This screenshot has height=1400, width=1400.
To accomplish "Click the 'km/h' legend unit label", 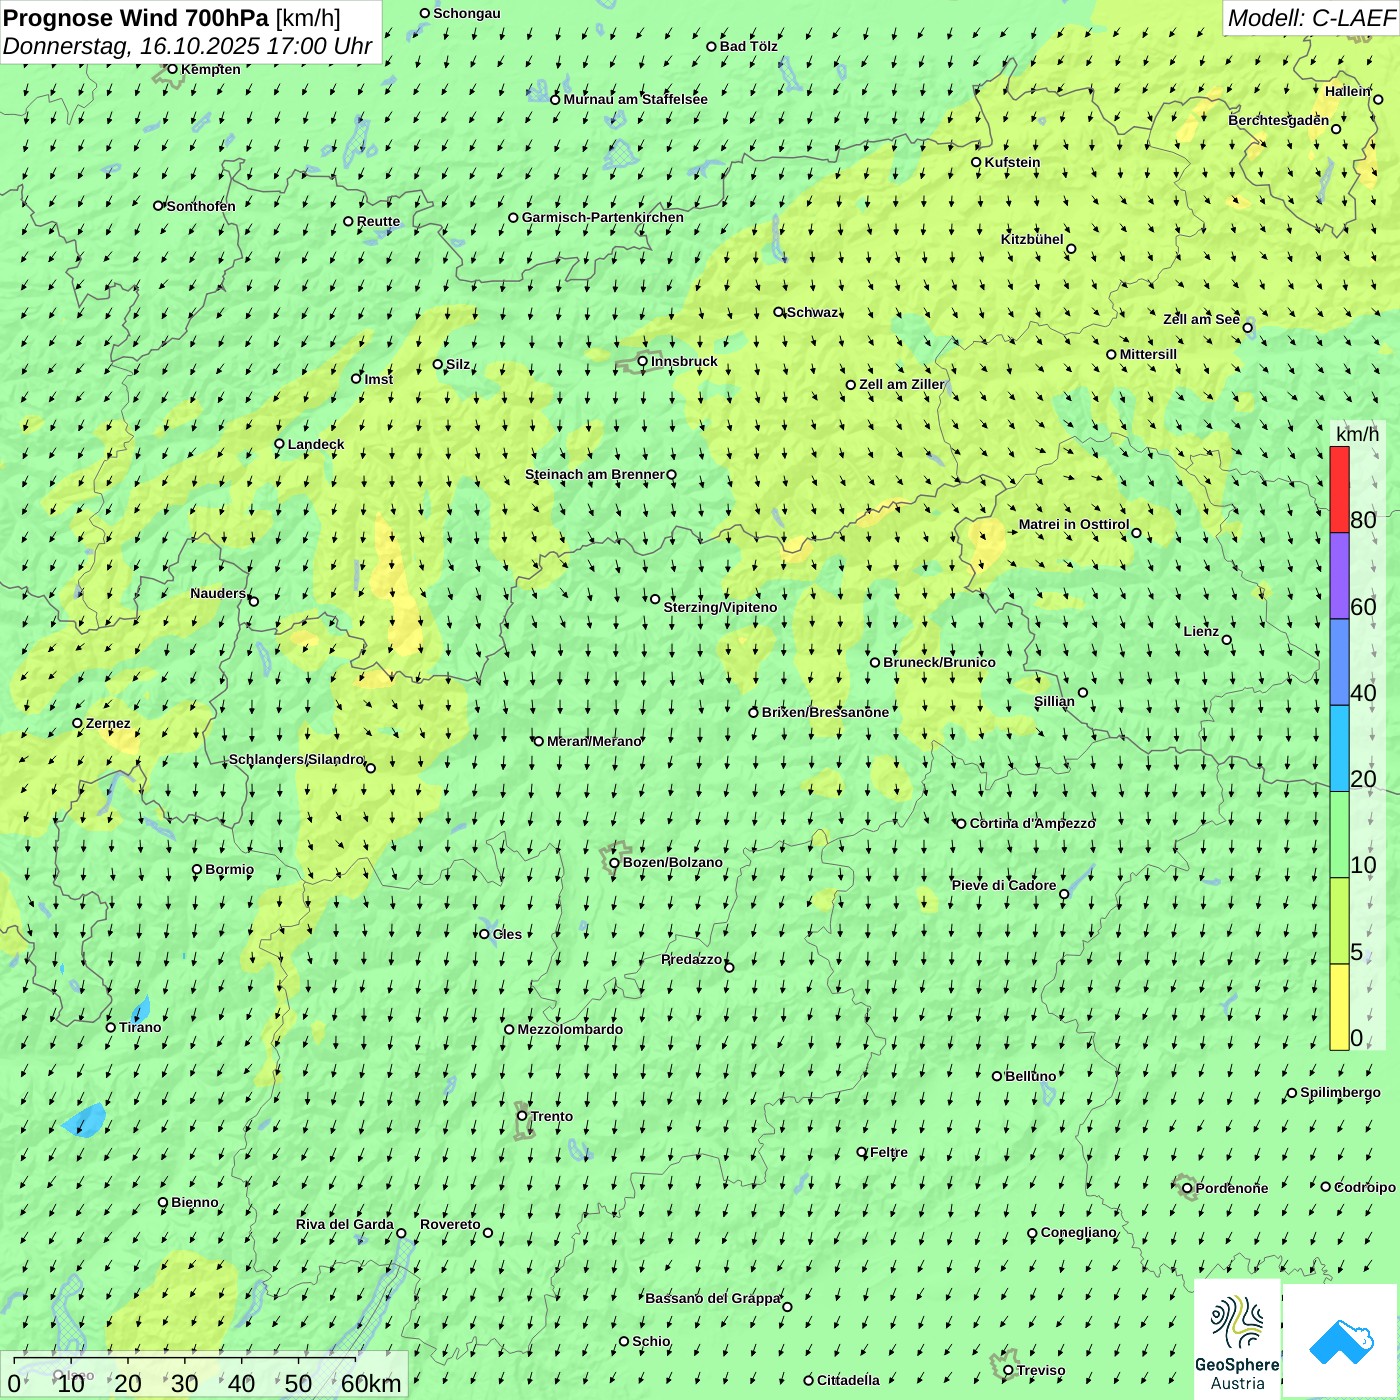I will click(1358, 434).
